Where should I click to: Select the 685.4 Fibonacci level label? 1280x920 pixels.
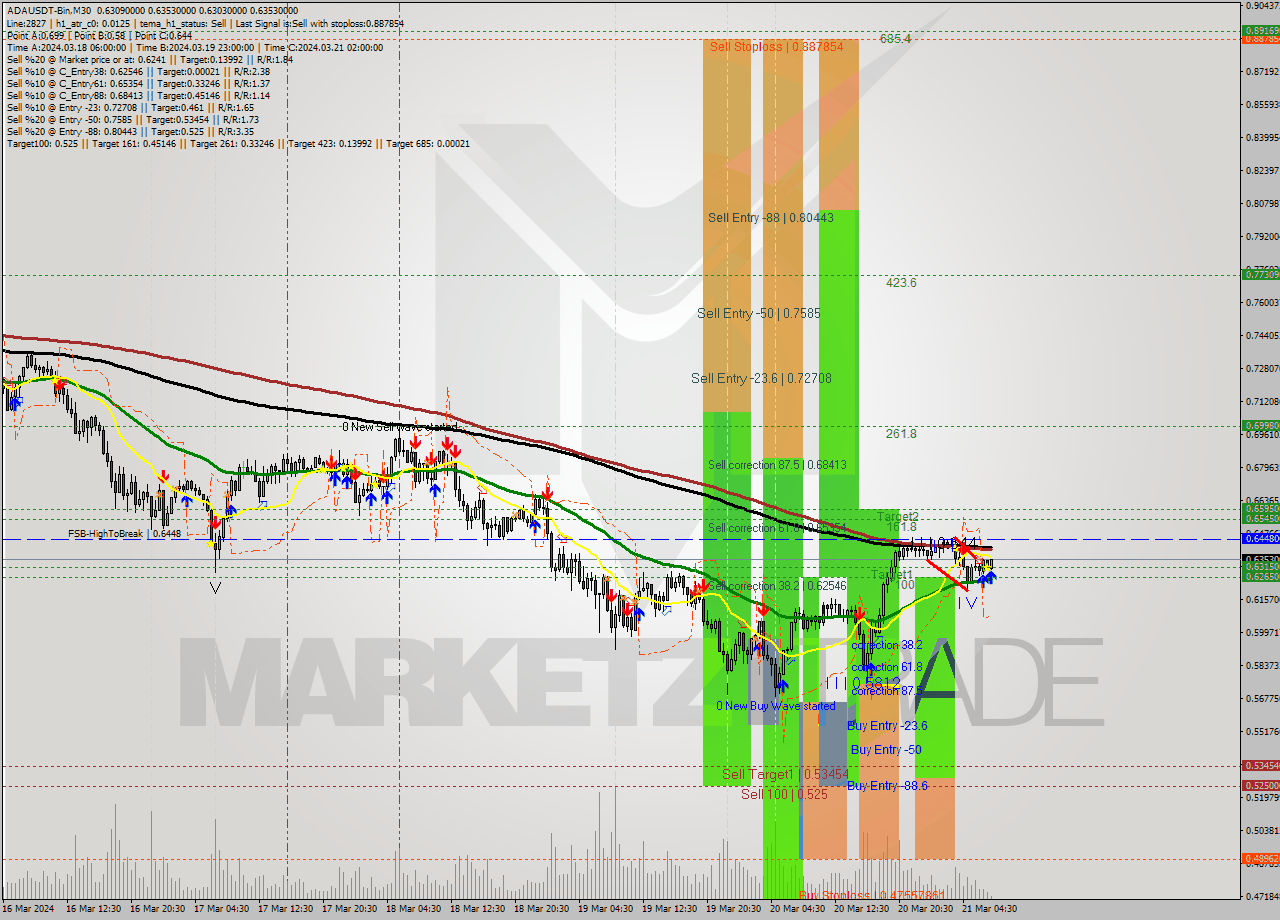(895, 38)
